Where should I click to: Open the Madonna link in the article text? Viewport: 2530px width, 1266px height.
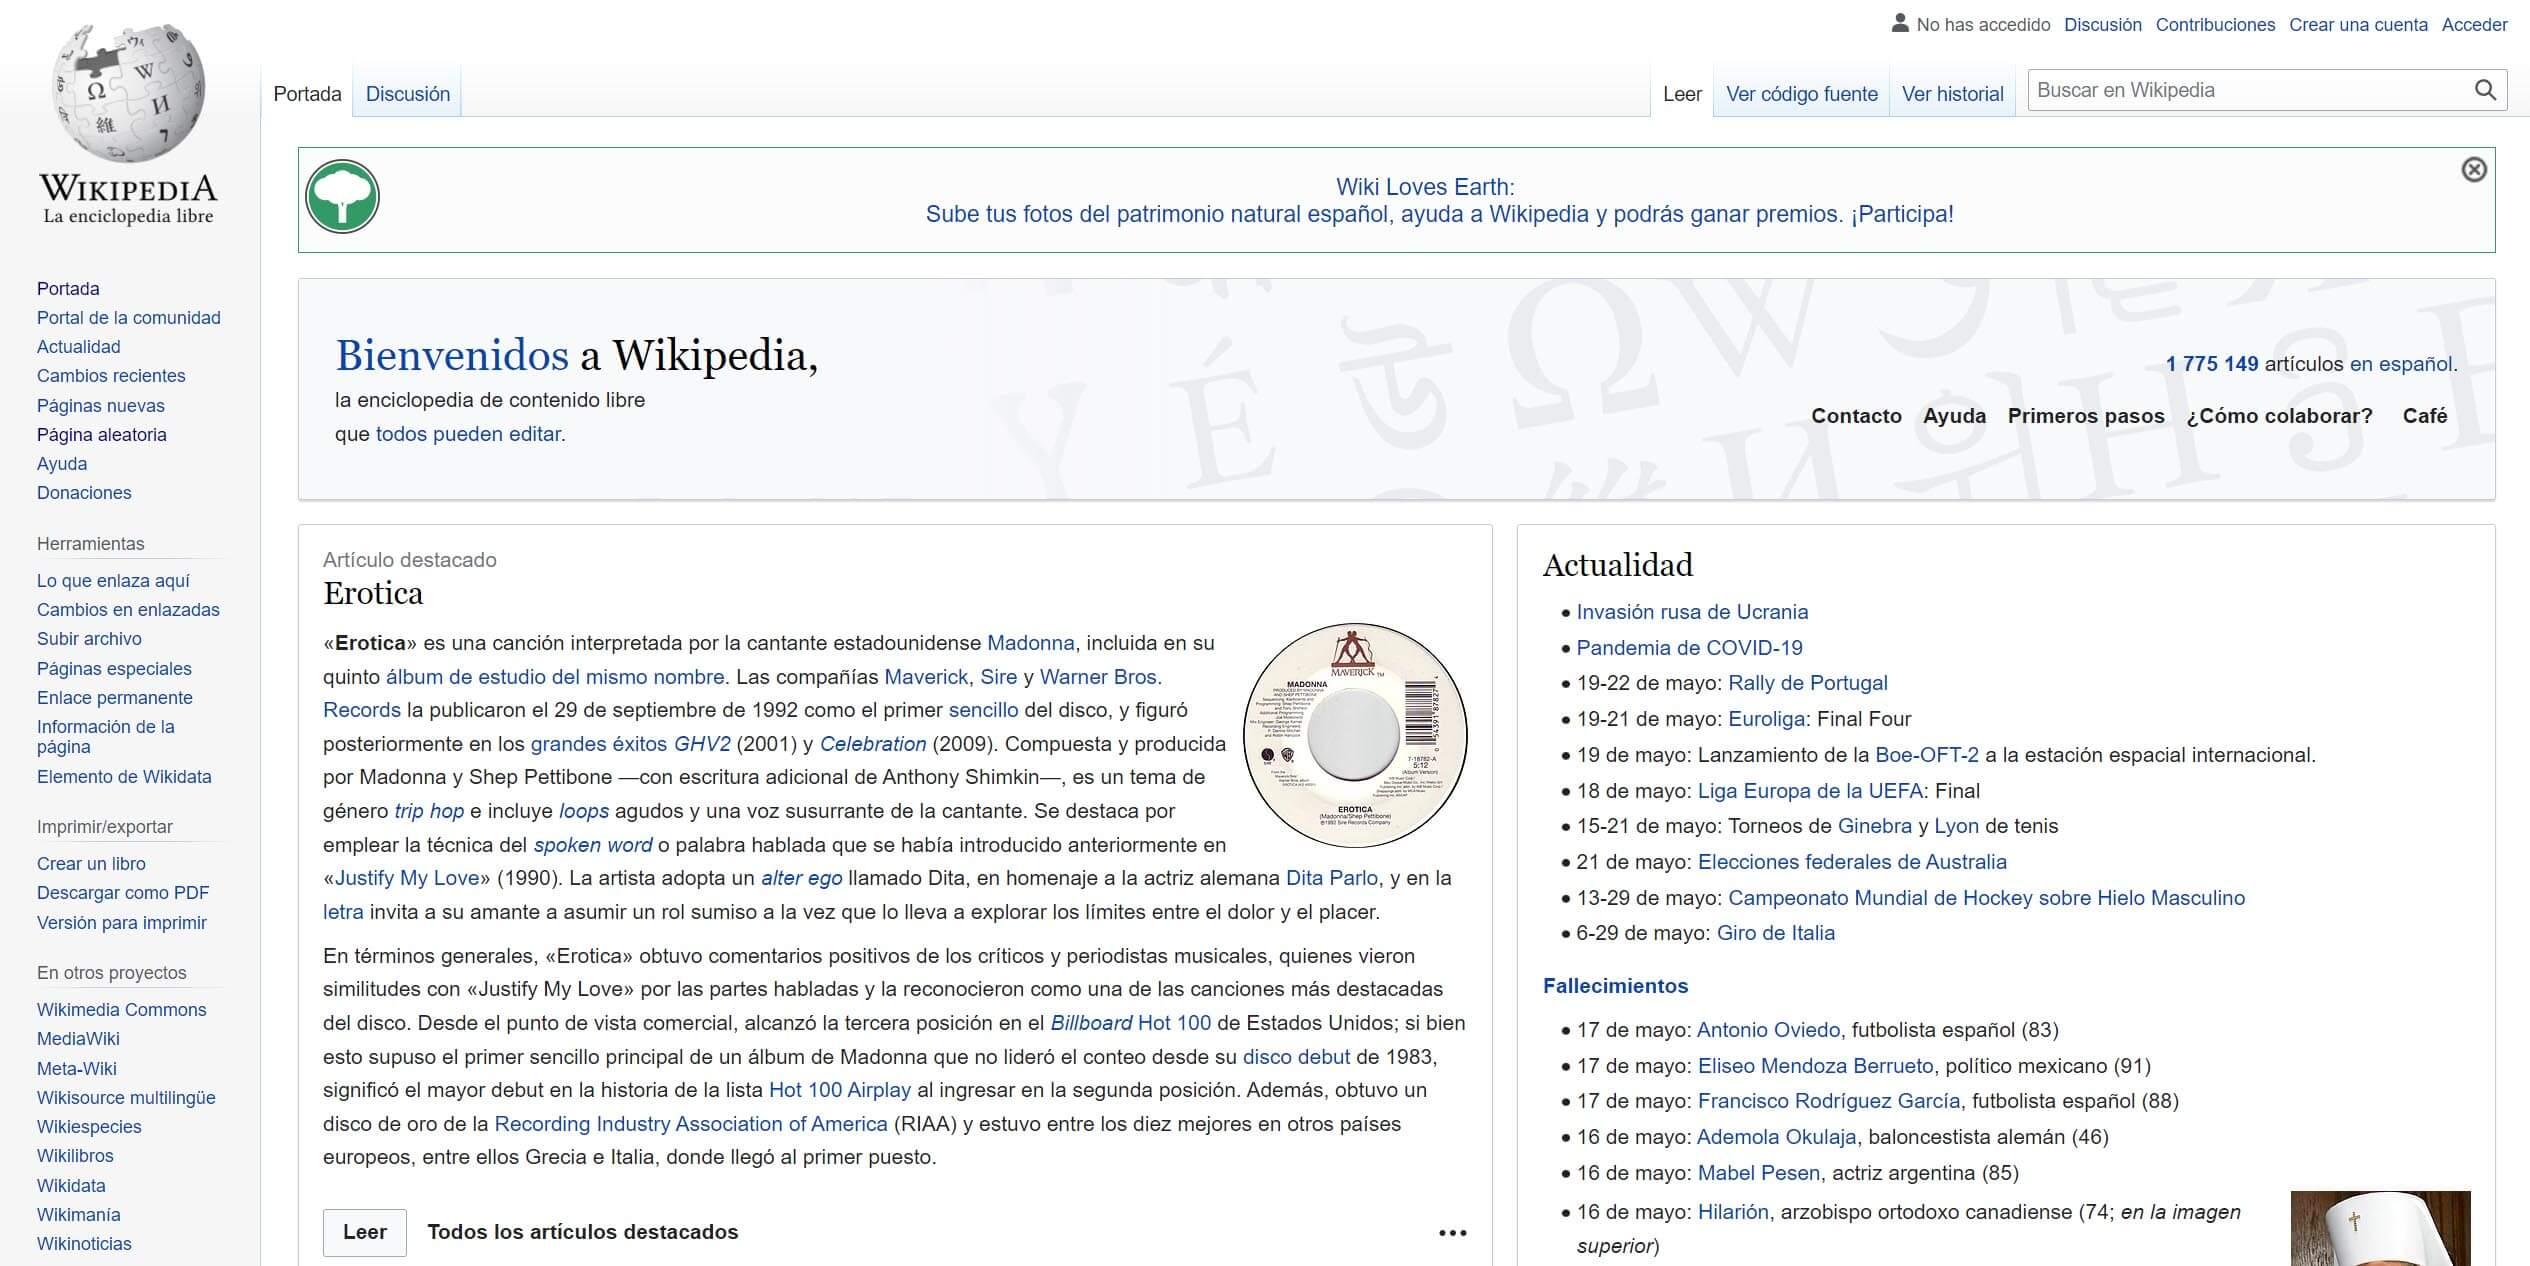tap(1030, 643)
